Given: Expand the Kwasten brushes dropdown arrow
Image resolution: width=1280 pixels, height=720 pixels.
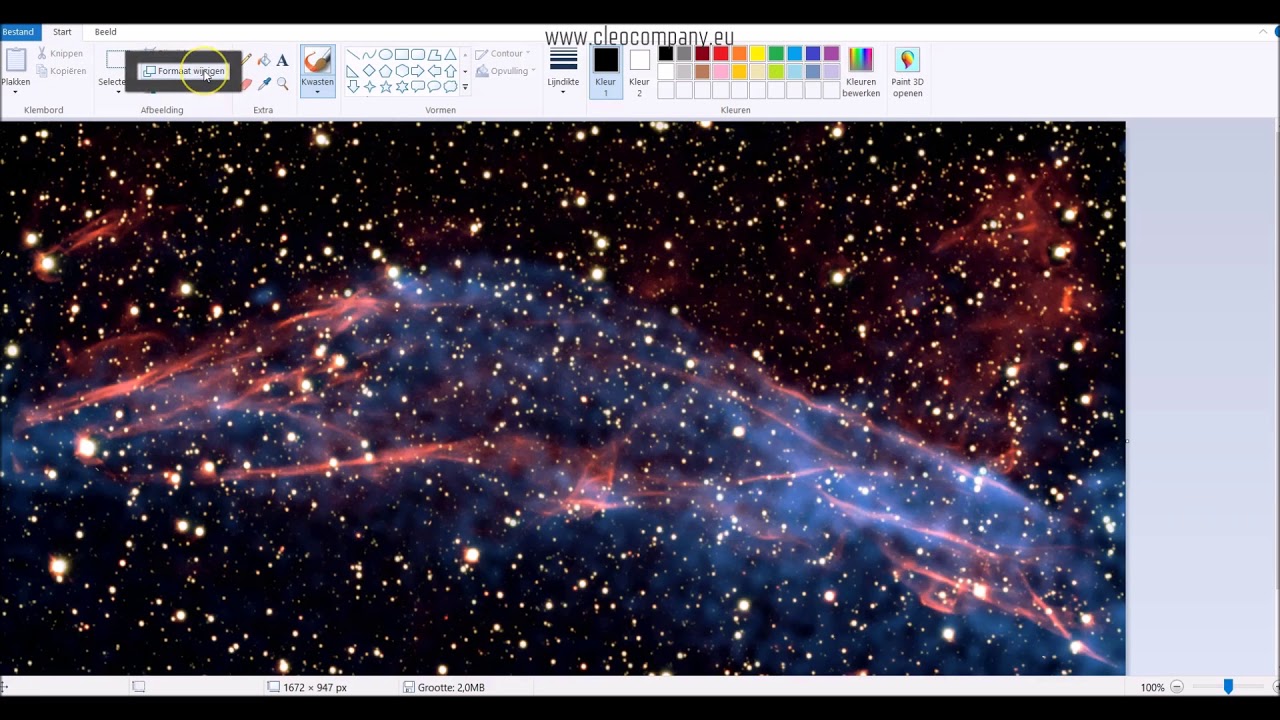Looking at the screenshot, I should click(x=317, y=92).
